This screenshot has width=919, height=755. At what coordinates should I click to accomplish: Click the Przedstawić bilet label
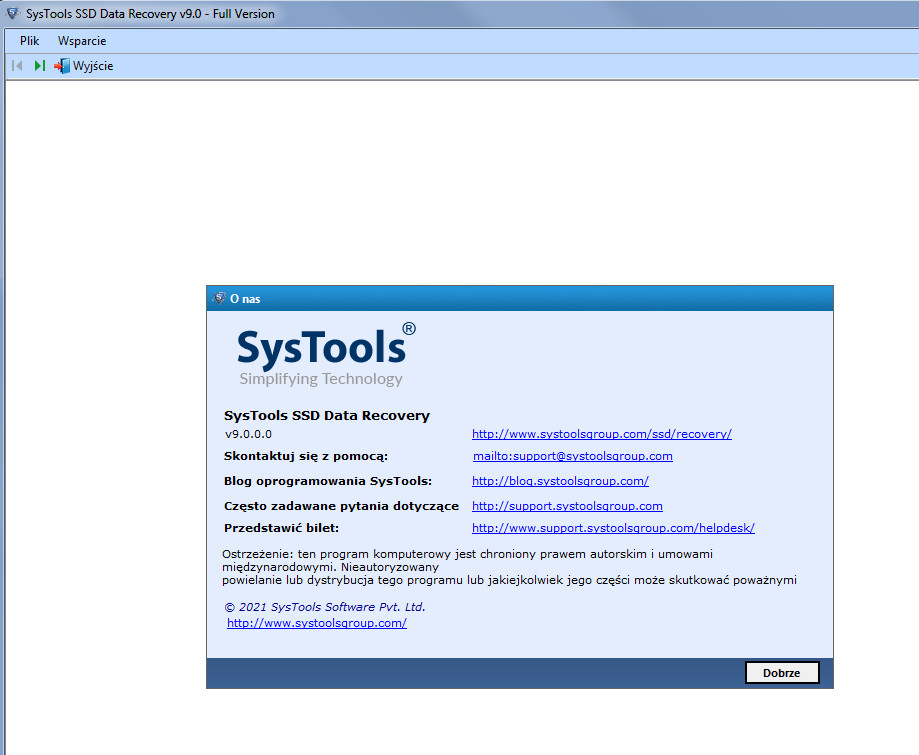coord(281,528)
